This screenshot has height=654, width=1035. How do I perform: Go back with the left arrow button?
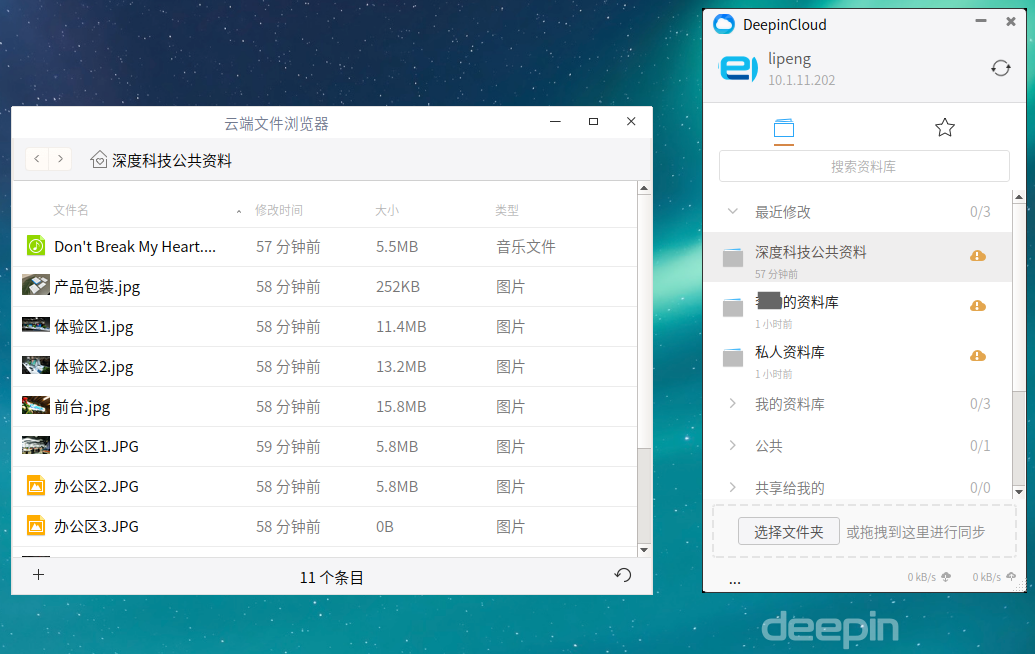37,159
